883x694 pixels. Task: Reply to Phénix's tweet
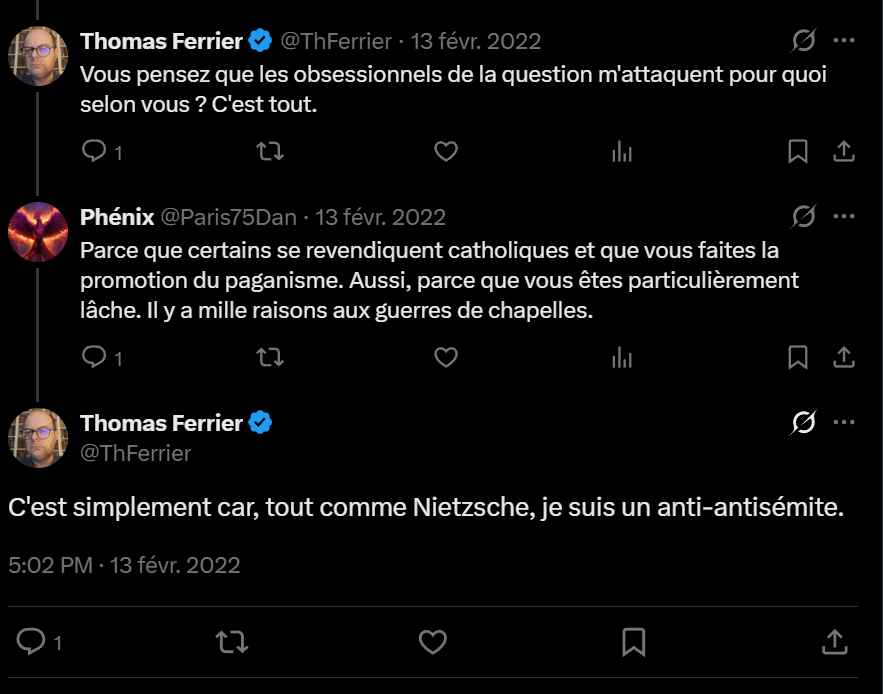(94, 356)
